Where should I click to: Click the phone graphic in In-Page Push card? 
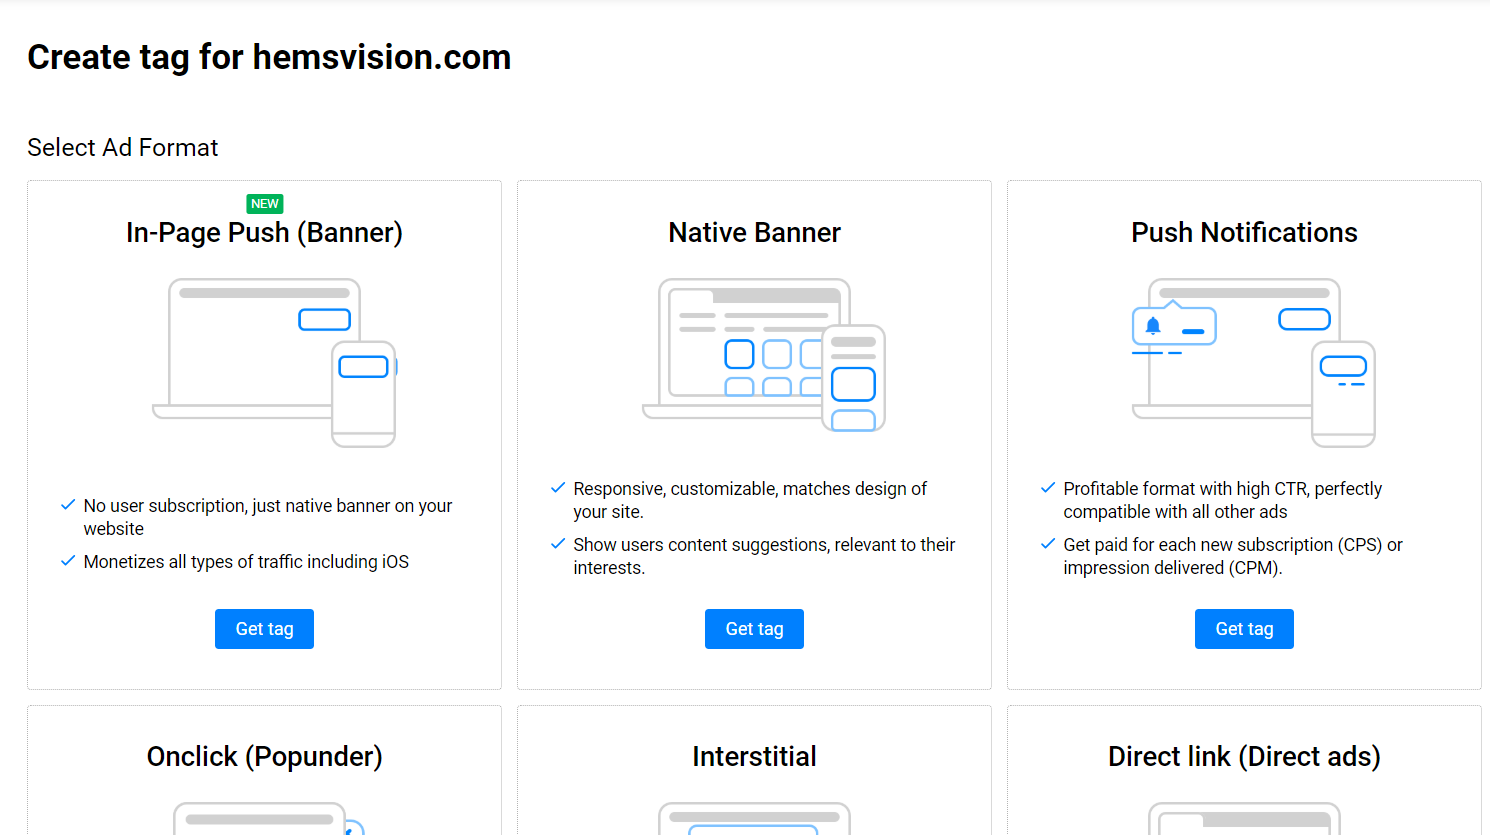coord(364,400)
